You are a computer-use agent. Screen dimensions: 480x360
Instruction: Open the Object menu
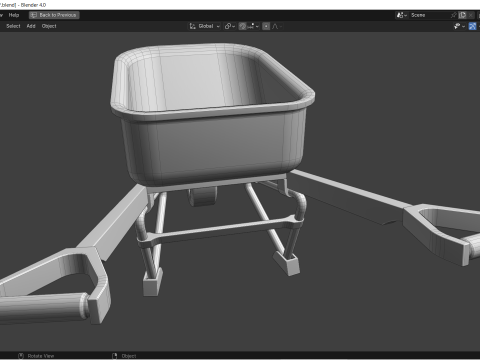pos(49,26)
